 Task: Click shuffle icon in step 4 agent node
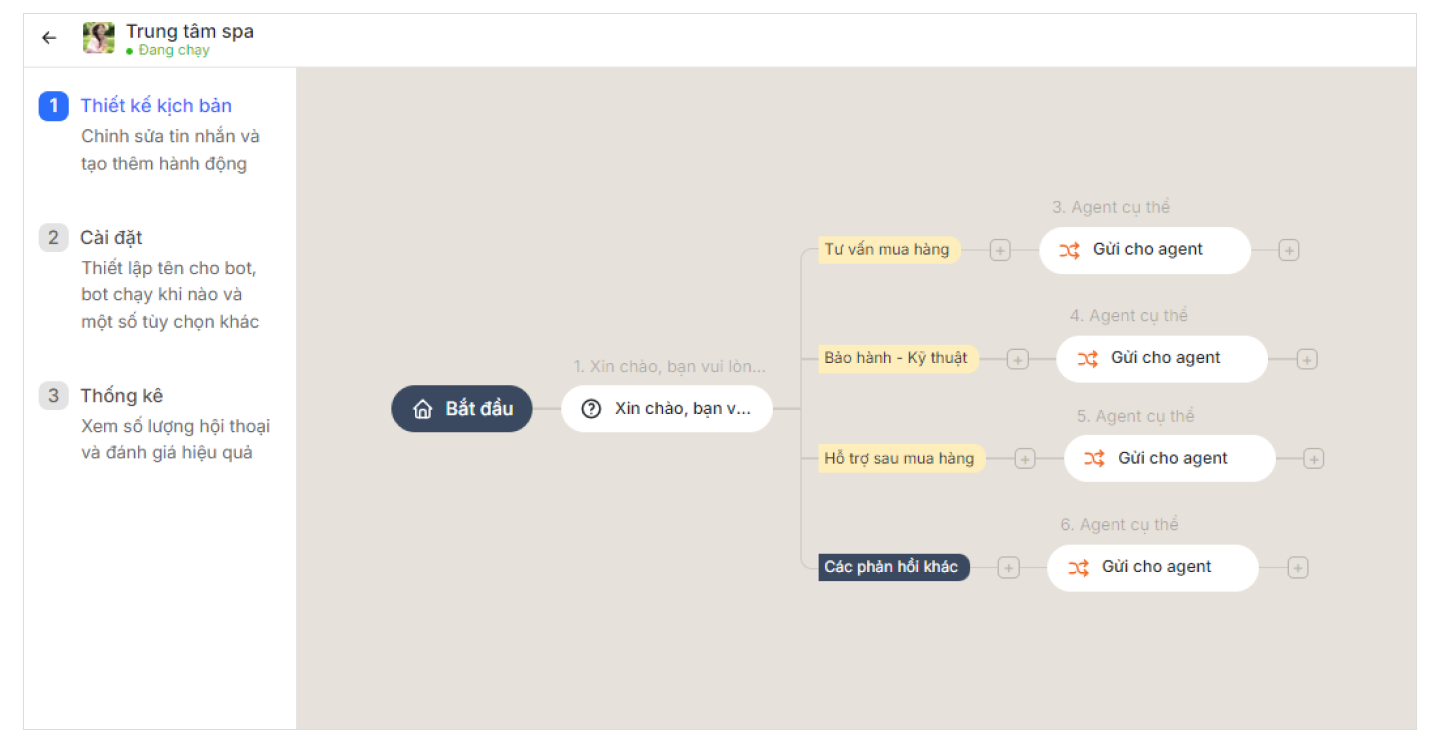[1088, 358]
